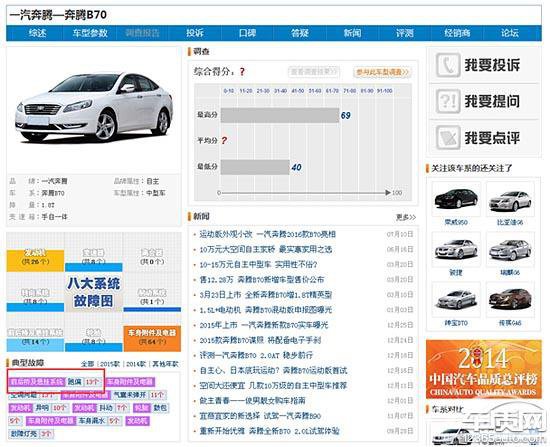This screenshot has width=550, height=447.
Task: Open the 投诉 complaints tab
Action: [195, 33]
